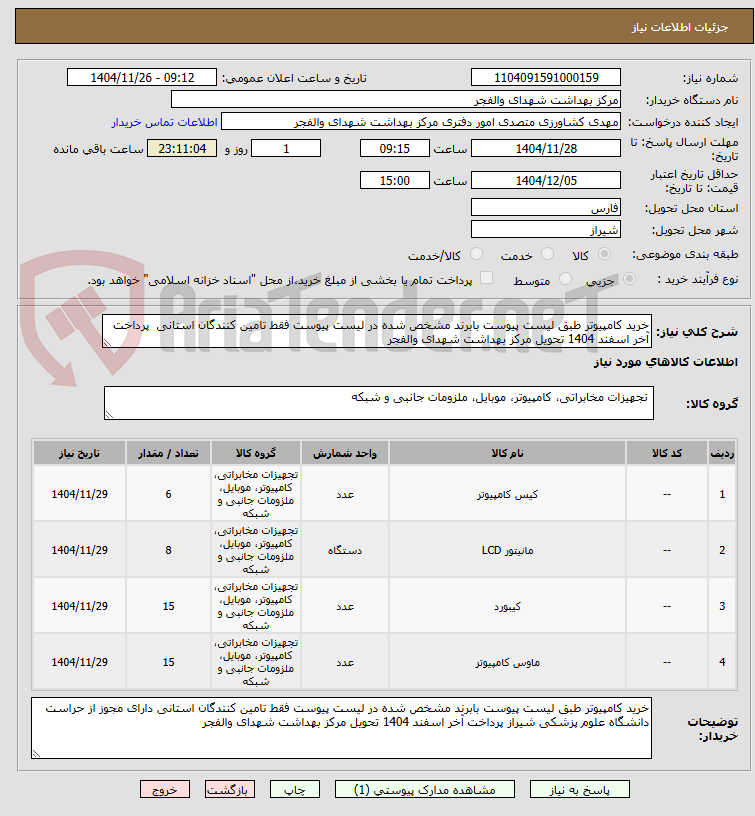The image size is (755, 816).
Task: Click the مانیتور LCD item cell
Action: click(x=507, y=550)
